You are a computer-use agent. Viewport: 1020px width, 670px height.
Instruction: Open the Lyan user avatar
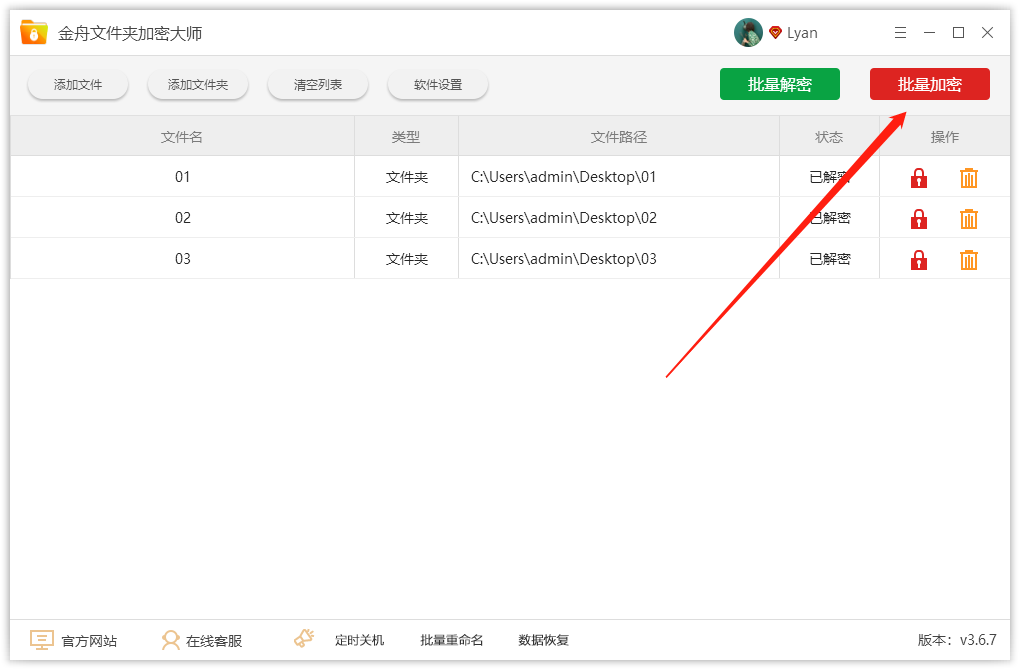coord(748,33)
